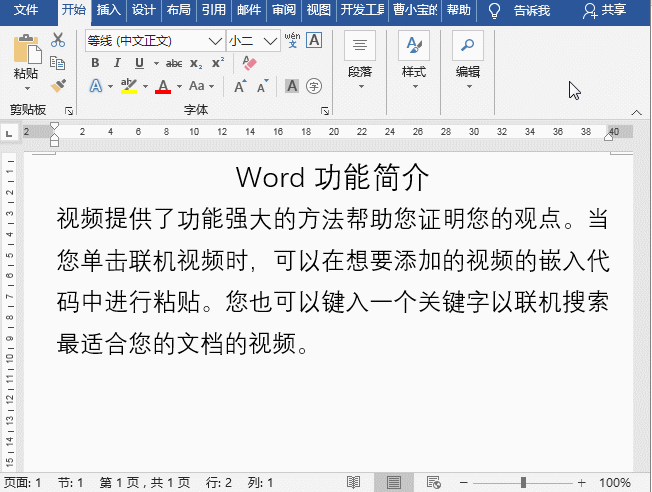Viewport: 652px width, 492px height.
Task: Zoom out with minus button
Action: click(x=464, y=482)
